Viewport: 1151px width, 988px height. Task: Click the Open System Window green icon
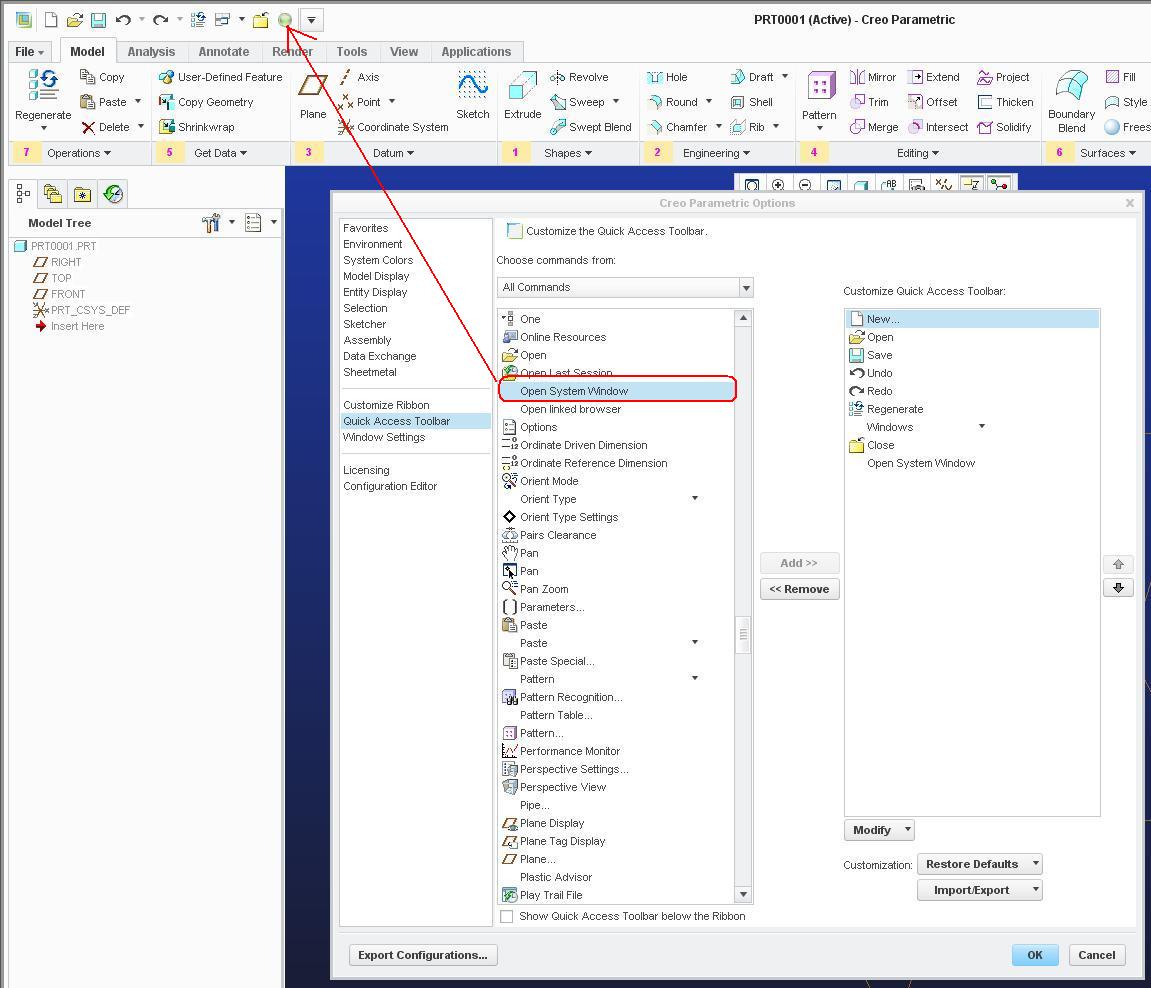(x=285, y=20)
